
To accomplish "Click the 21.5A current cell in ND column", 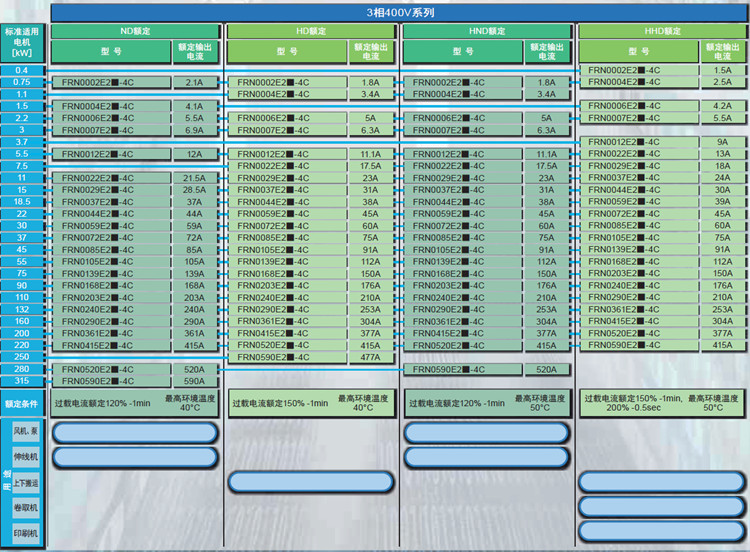I will (x=195, y=178).
